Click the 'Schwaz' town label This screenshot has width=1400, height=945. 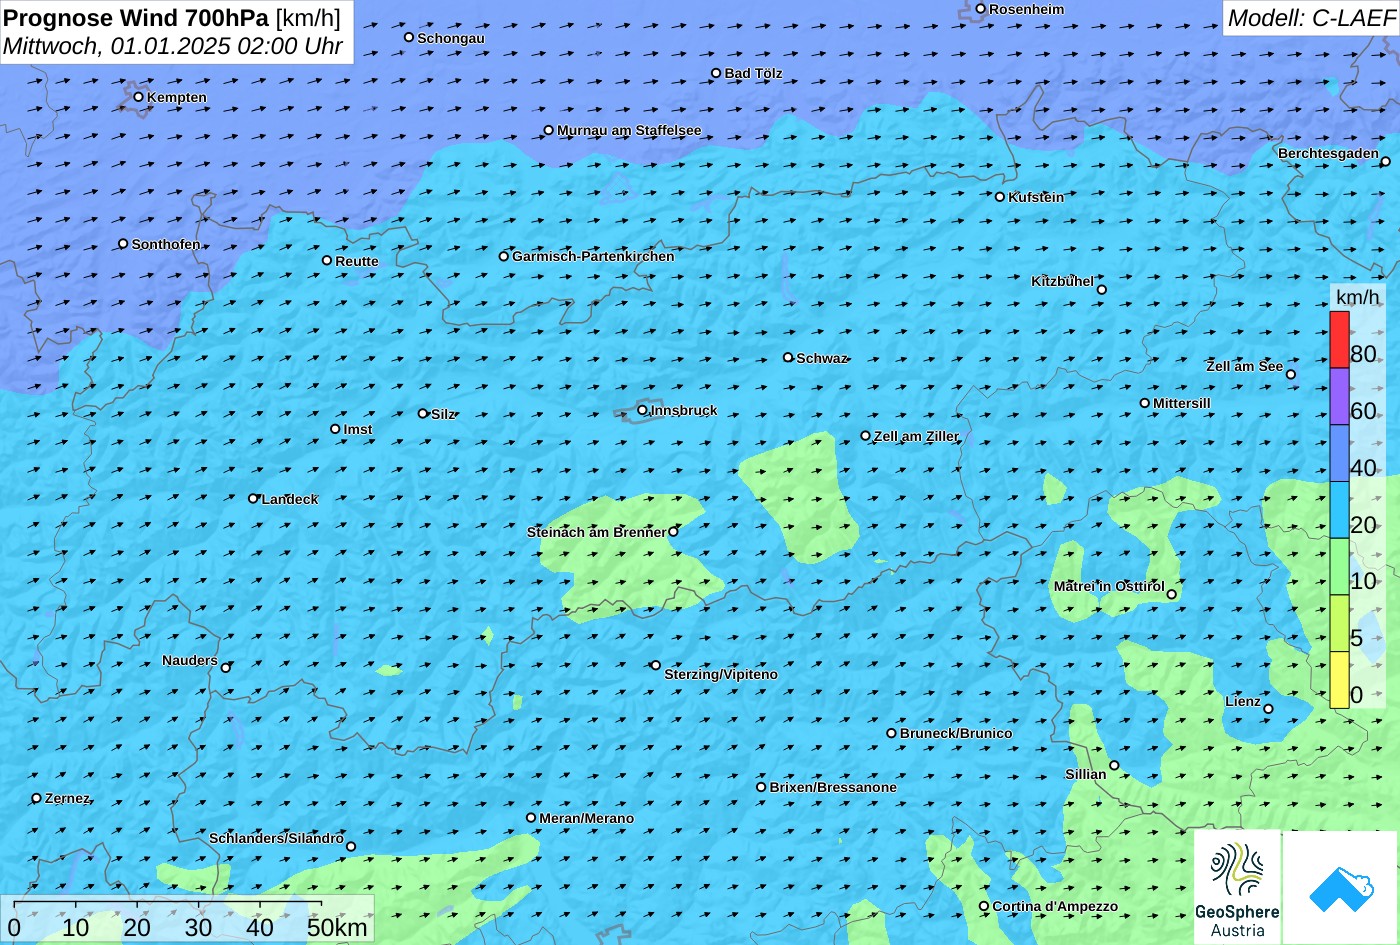(821, 358)
